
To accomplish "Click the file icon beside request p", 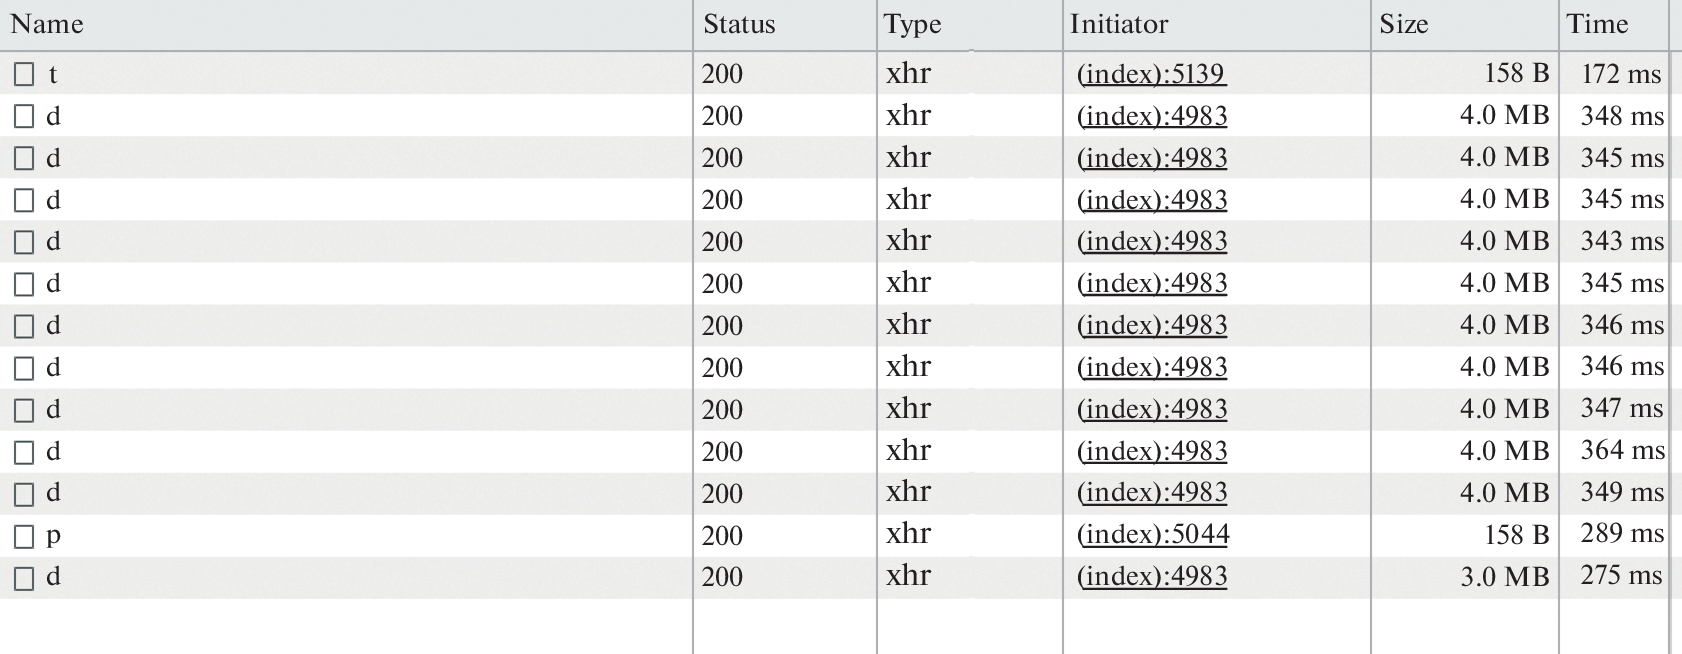I will tap(24, 537).
